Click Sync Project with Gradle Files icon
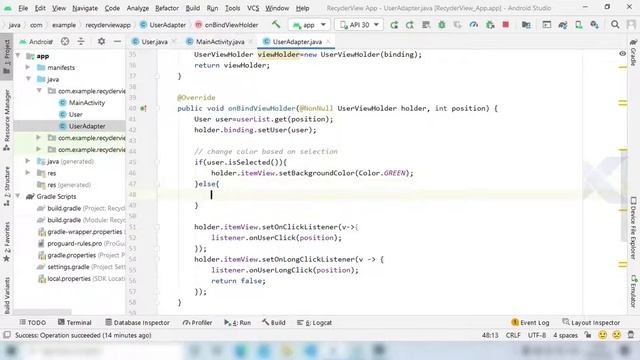This screenshot has height=360, width=640. coord(562,25)
